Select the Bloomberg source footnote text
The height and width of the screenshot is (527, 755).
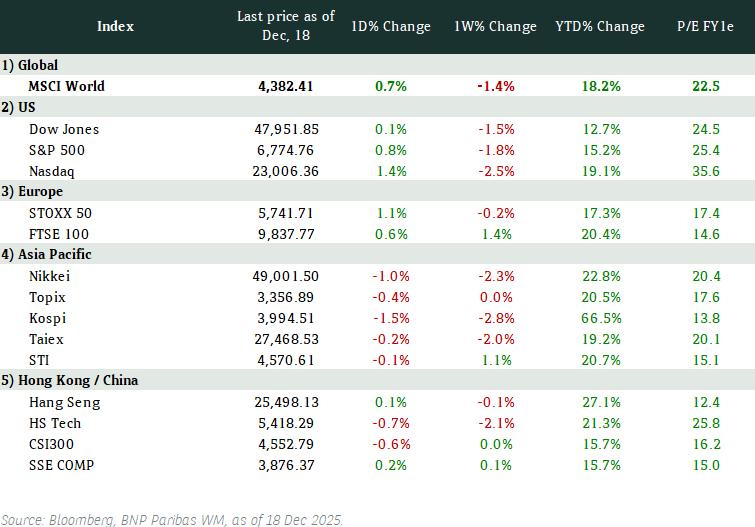171,519
